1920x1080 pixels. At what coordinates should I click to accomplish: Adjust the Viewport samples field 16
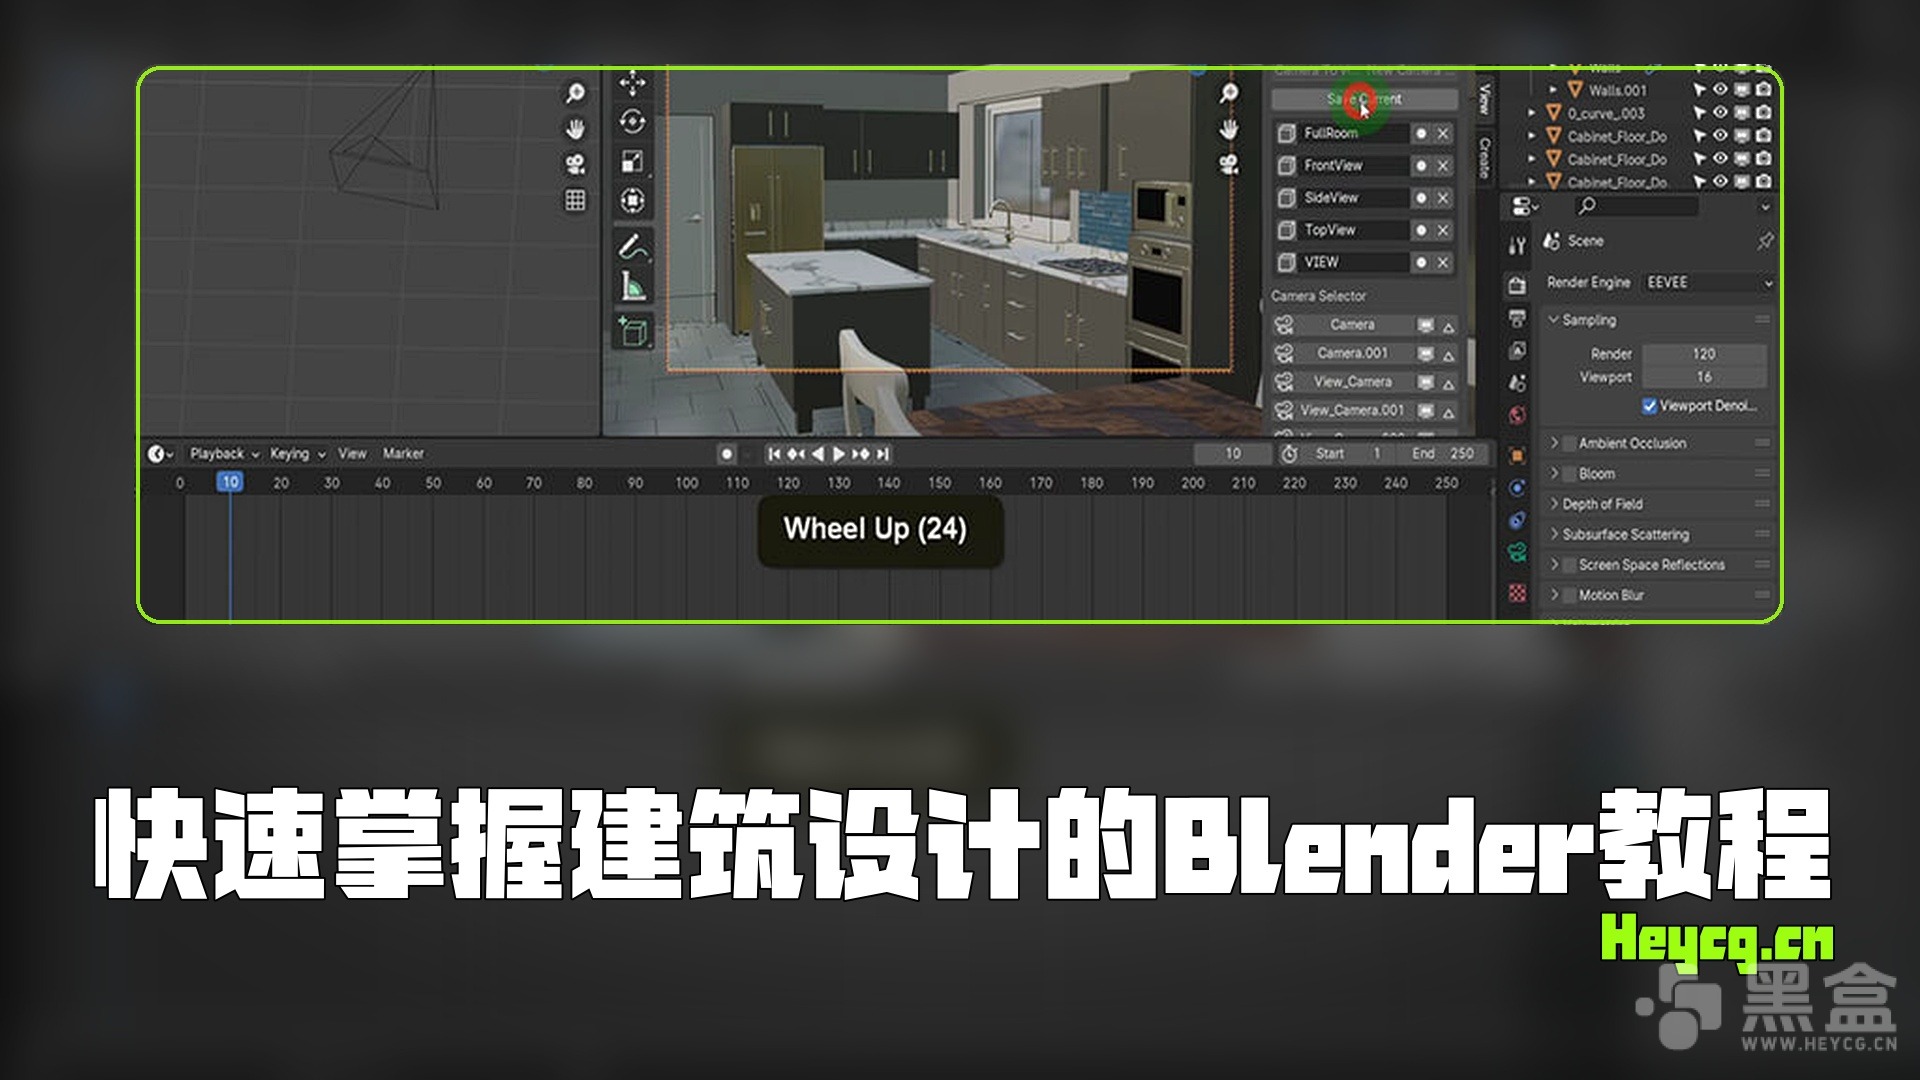click(1704, 377)
